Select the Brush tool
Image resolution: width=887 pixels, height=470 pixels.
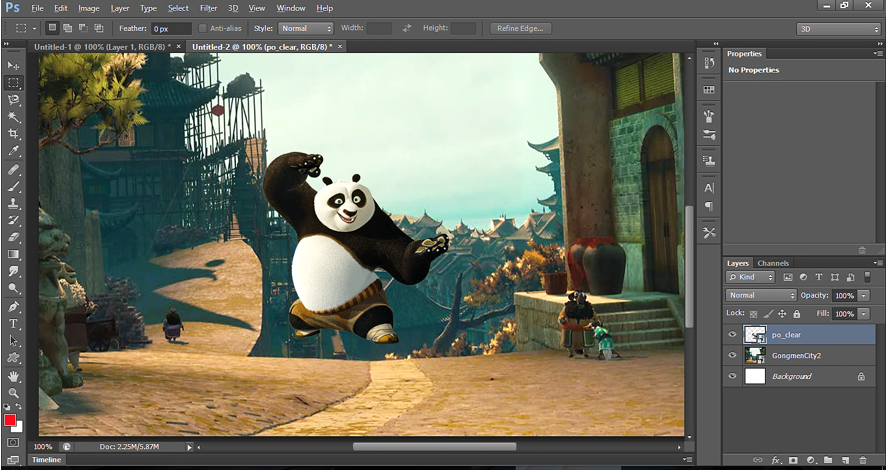[14, 187]
